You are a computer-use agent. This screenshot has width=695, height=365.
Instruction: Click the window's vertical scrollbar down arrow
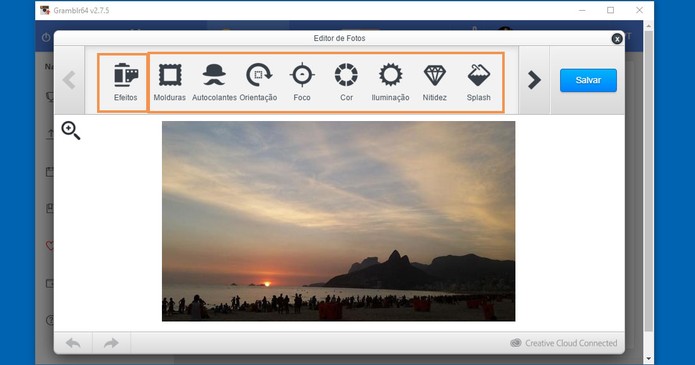[x=648, y=358]
